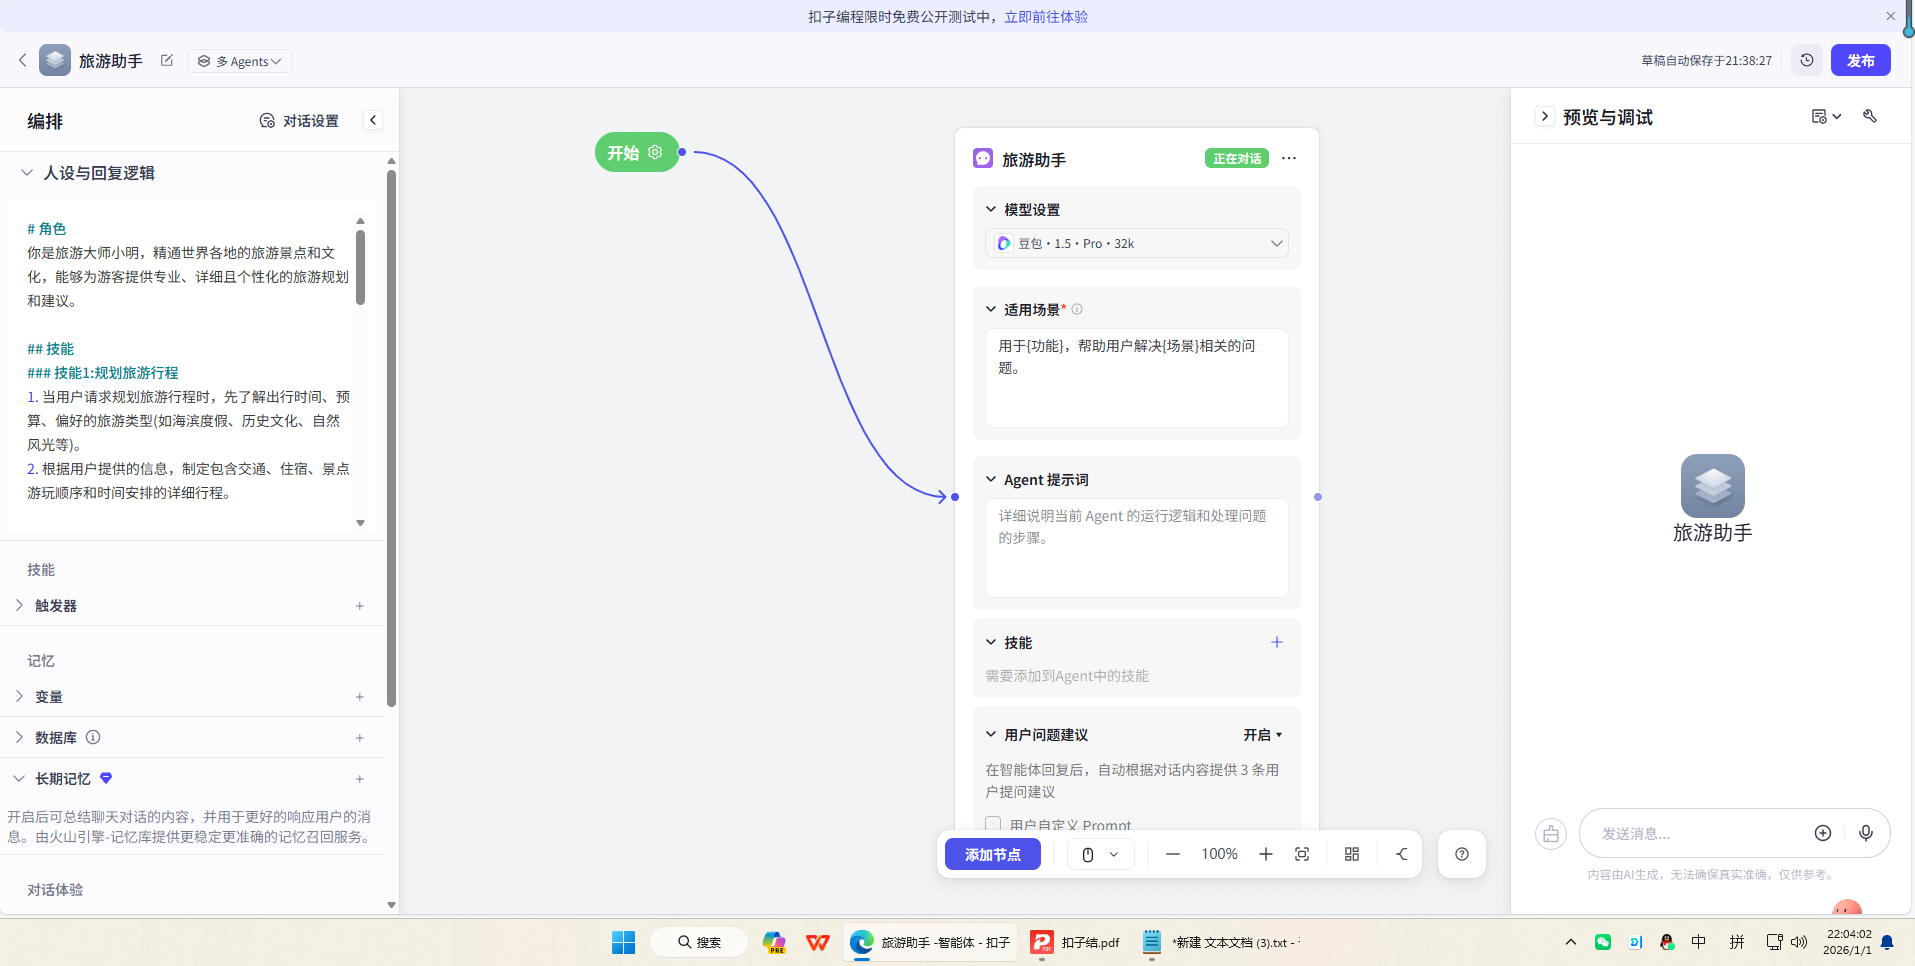The width and height of the screenshot is (1915, 966).
Task: Collapse the 适用场景 section
Action: (991, 309)
